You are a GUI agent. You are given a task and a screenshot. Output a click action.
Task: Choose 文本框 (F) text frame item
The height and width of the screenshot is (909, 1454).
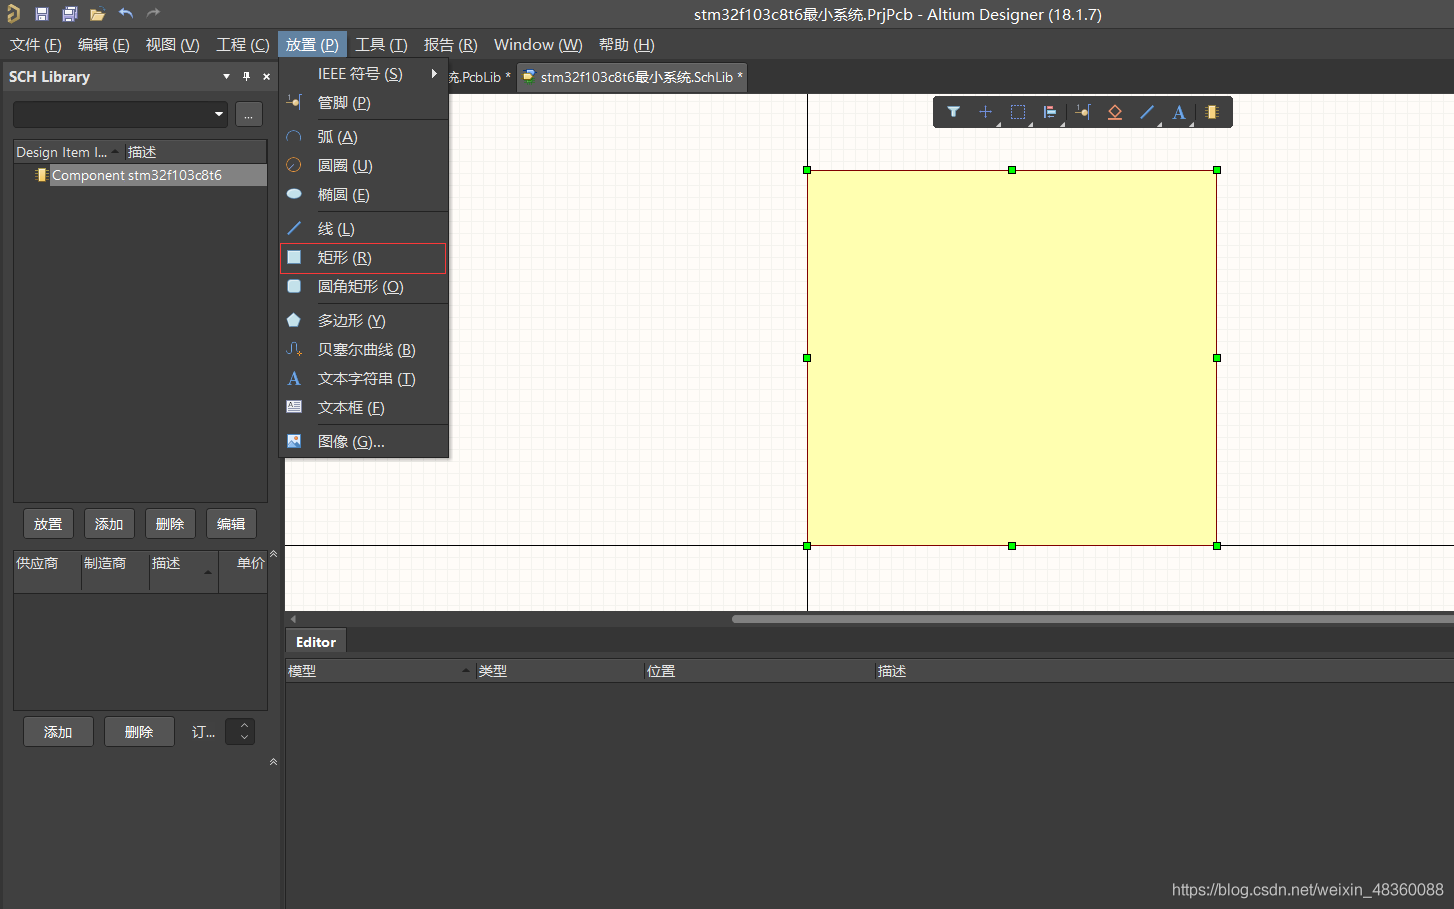(364, 408)
